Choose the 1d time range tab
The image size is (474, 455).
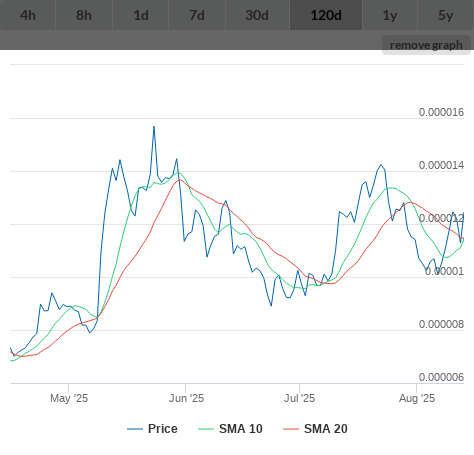[141, 15]
